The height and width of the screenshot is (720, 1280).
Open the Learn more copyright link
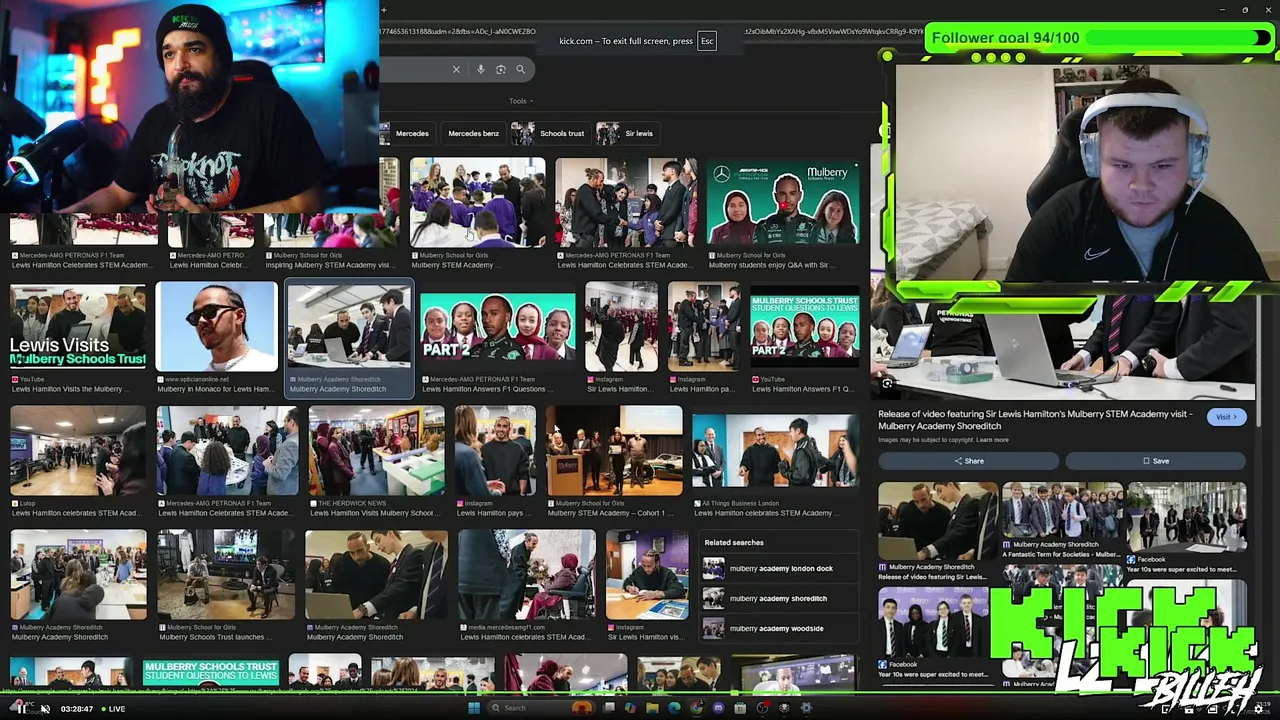point(992,440)
